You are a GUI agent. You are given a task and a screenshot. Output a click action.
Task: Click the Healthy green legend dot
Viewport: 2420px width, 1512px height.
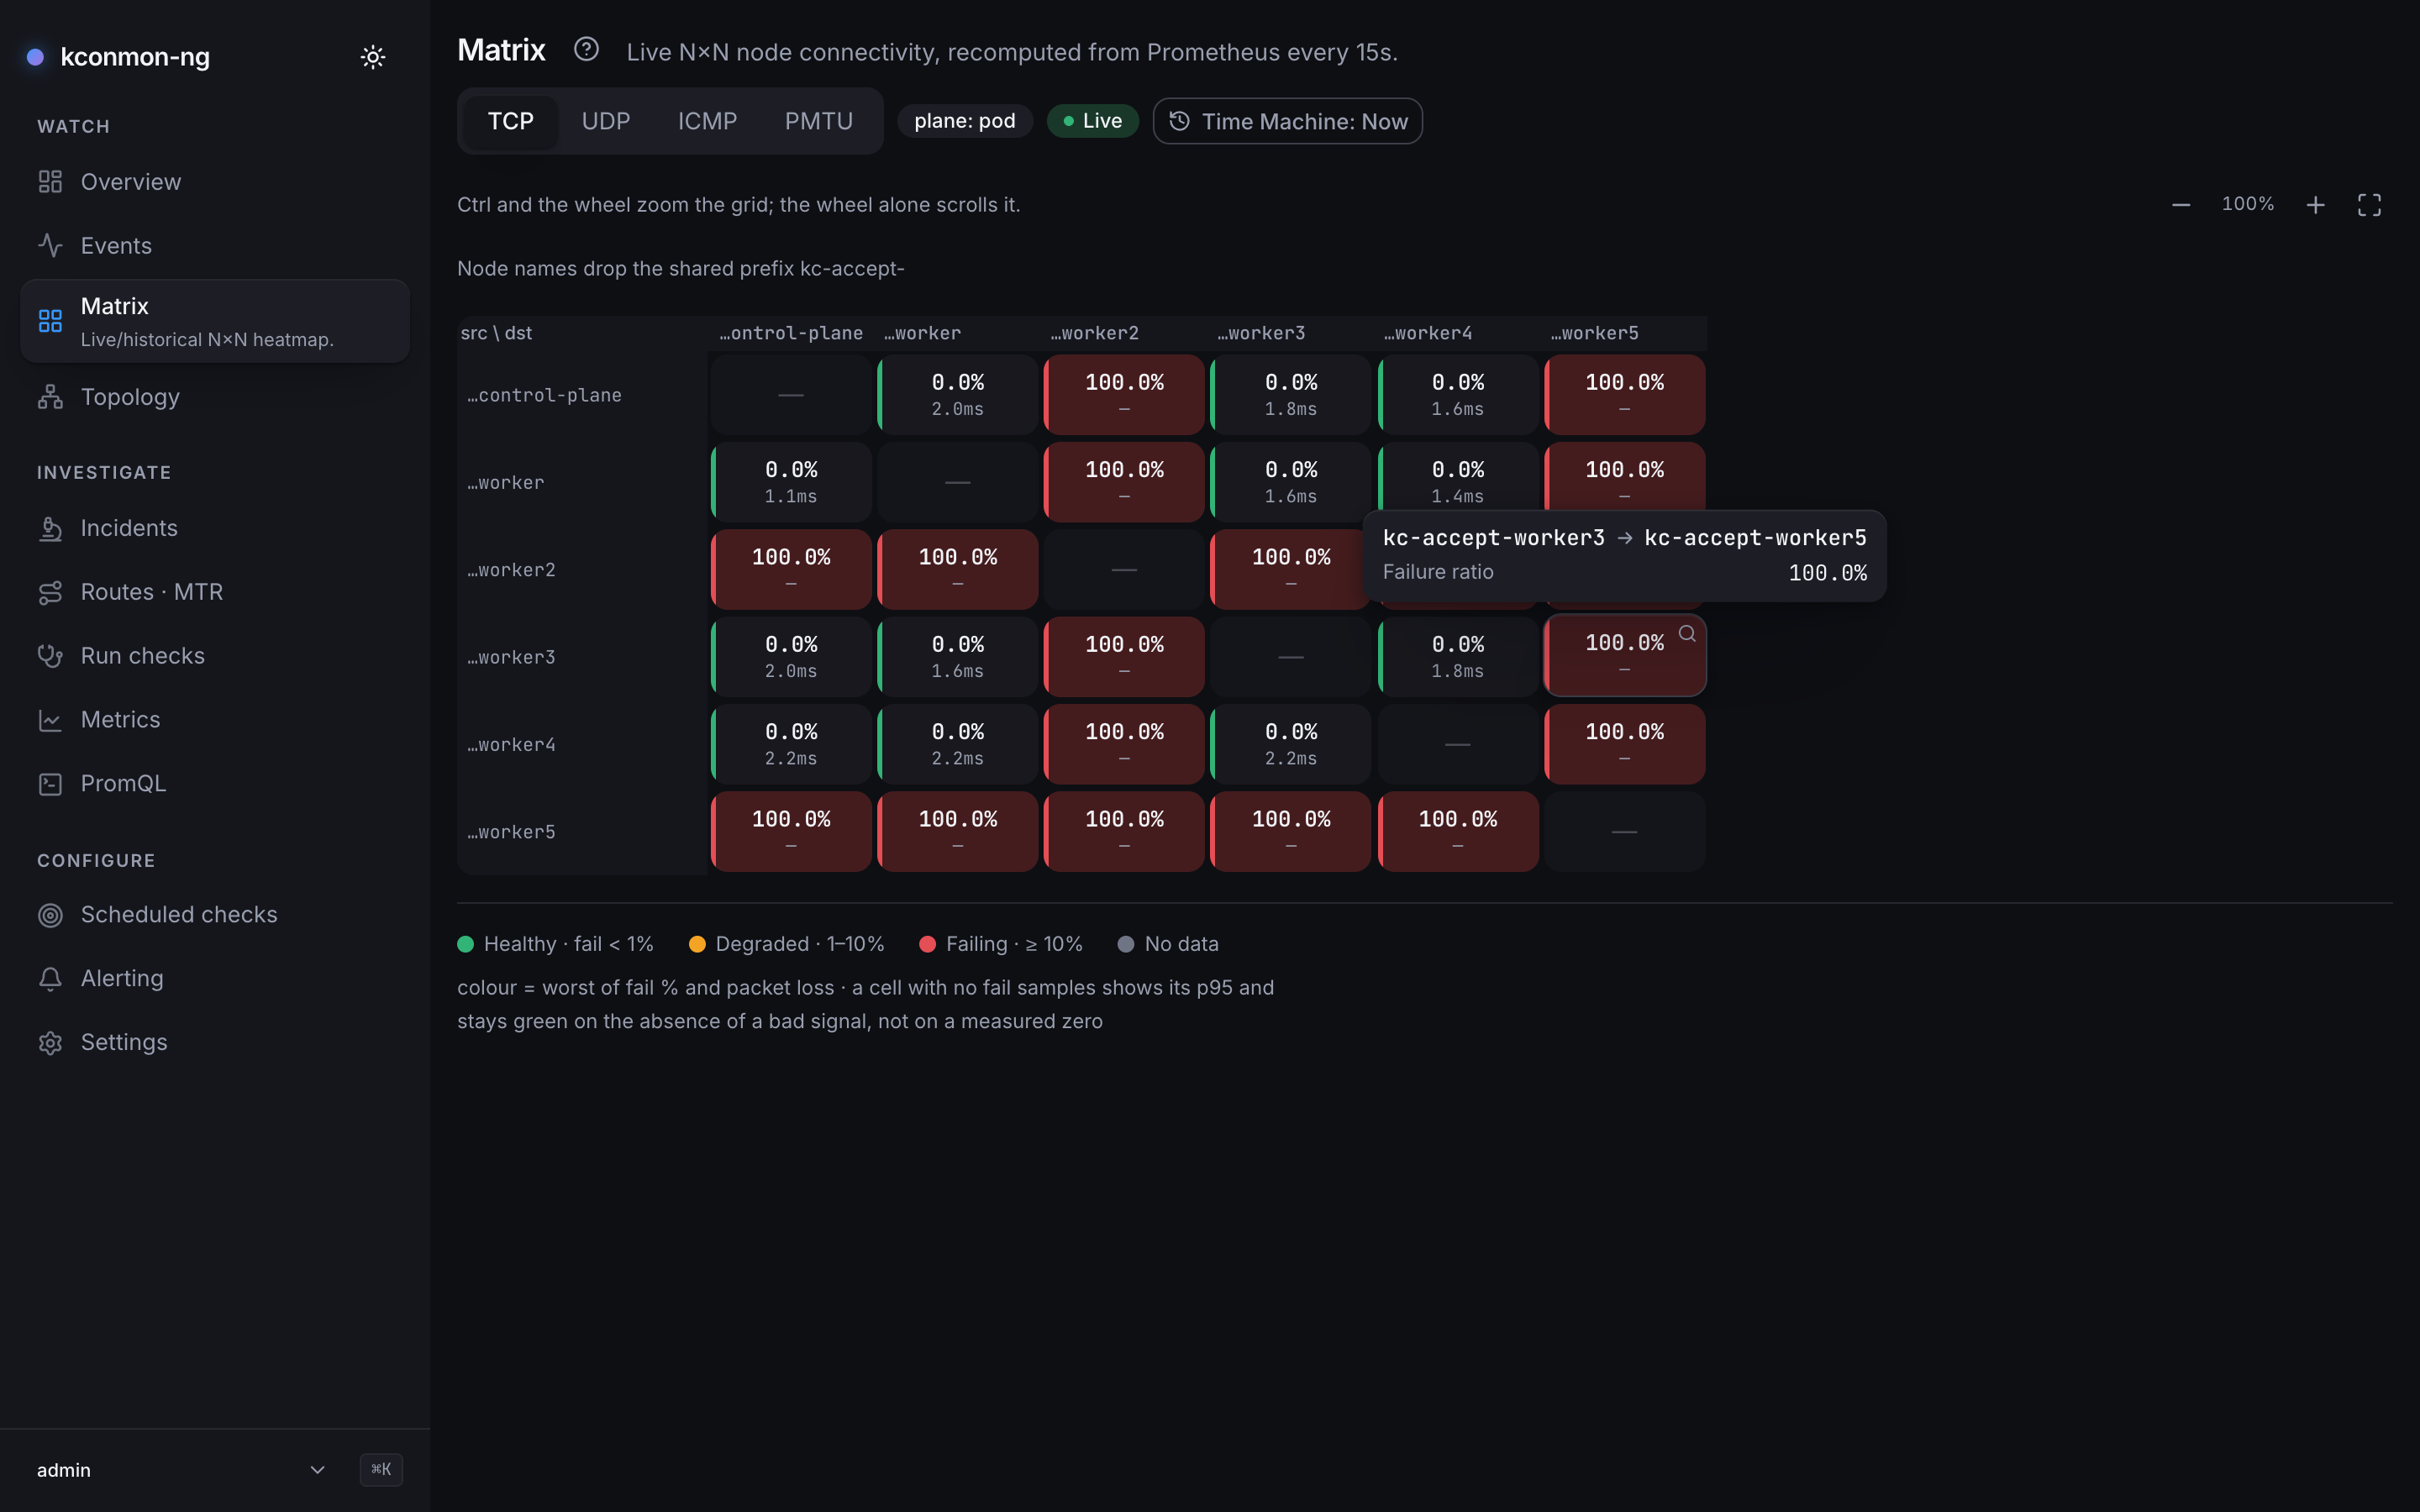coord(465,944)
